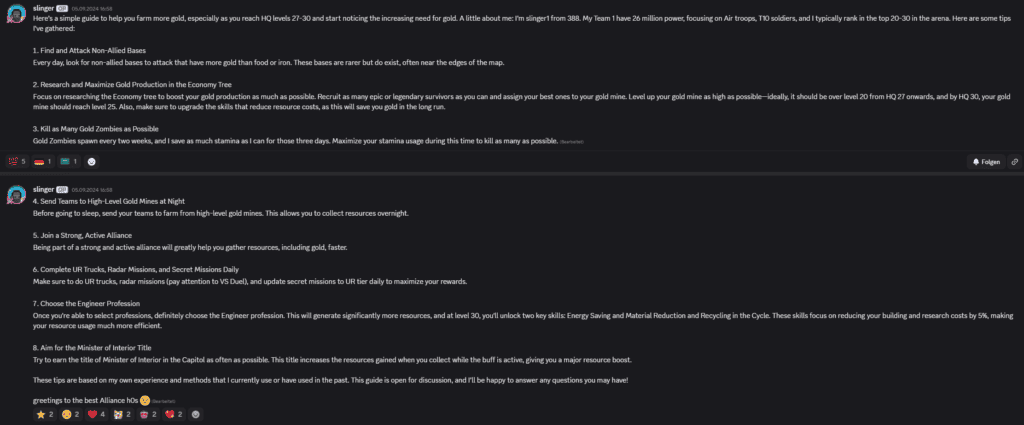This screenshot has height=425, width=1024.
Task: Add a reaction to the second message
Action: click(196, 413)
